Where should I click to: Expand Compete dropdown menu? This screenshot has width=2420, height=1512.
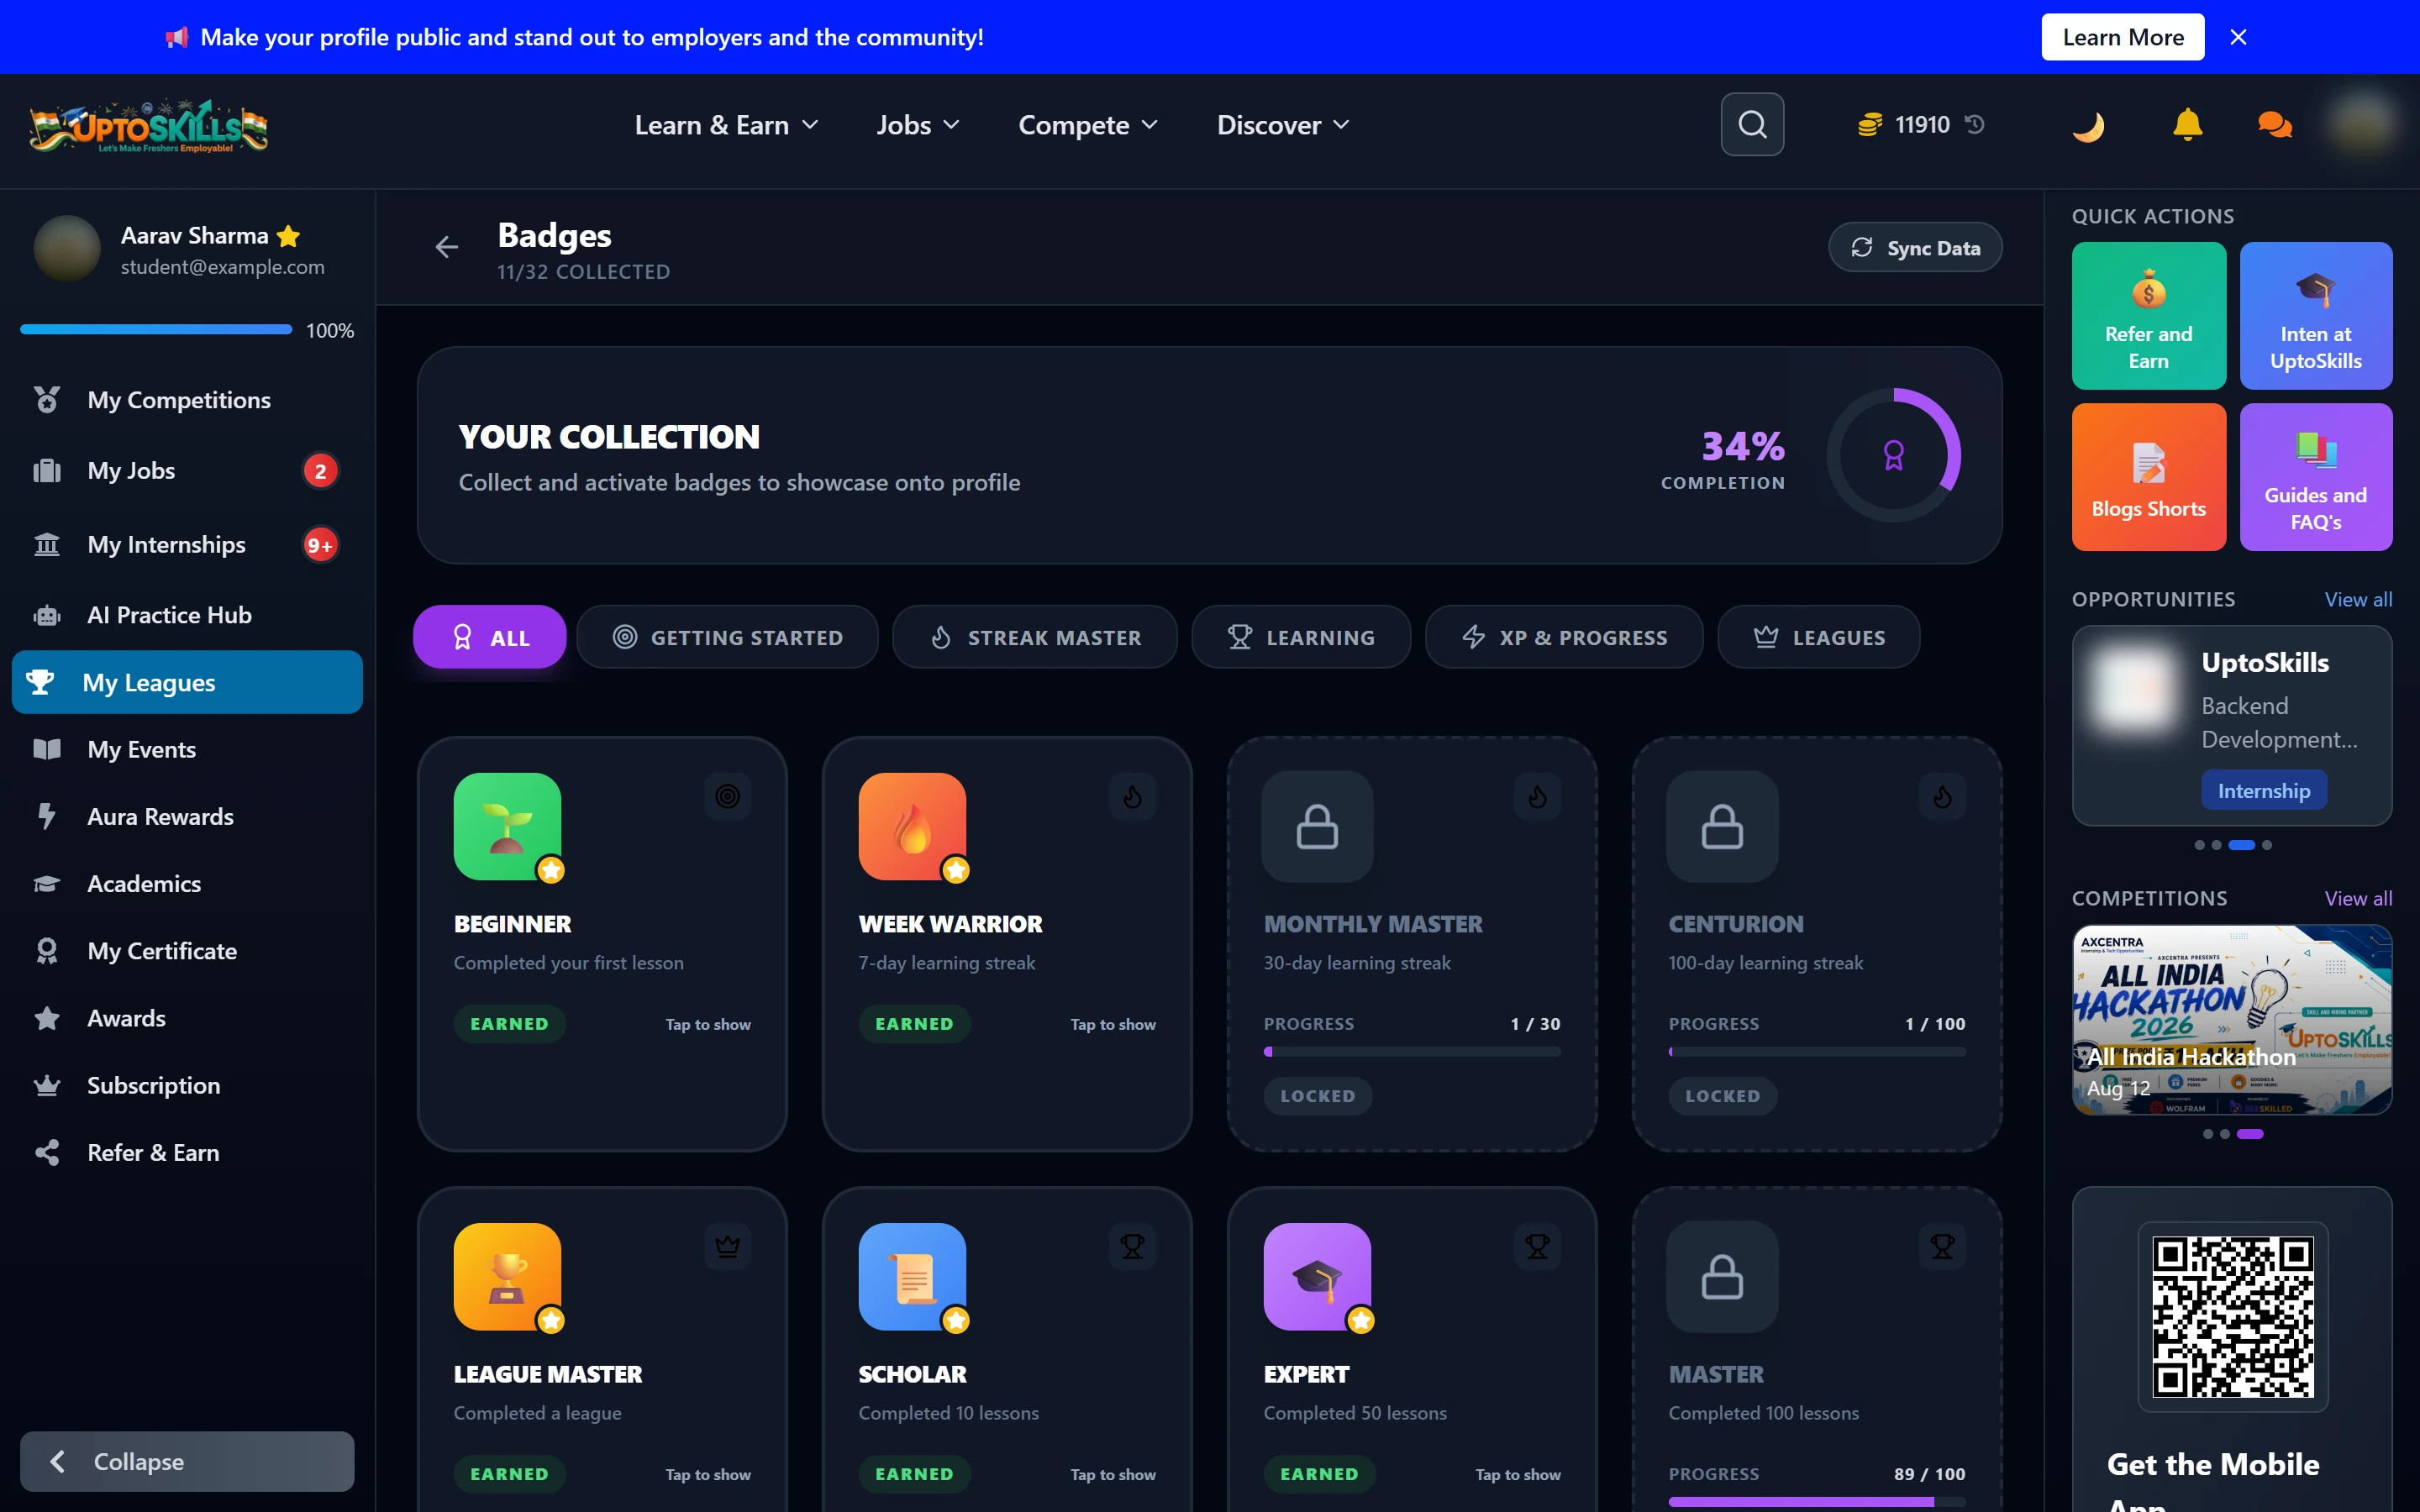click(x=1087, y=125)
